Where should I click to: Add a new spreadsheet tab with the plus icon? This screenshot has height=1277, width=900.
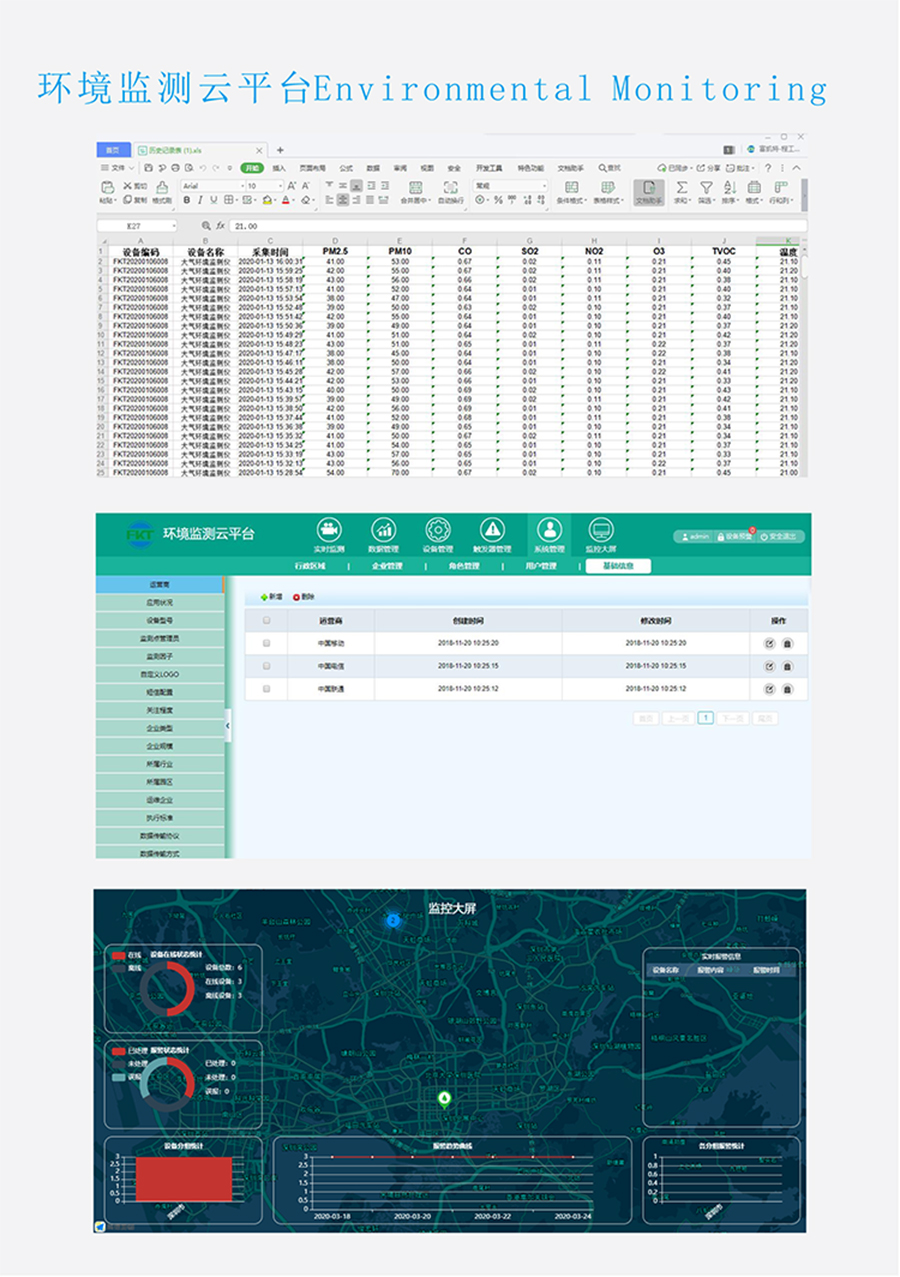coord(280,150)
